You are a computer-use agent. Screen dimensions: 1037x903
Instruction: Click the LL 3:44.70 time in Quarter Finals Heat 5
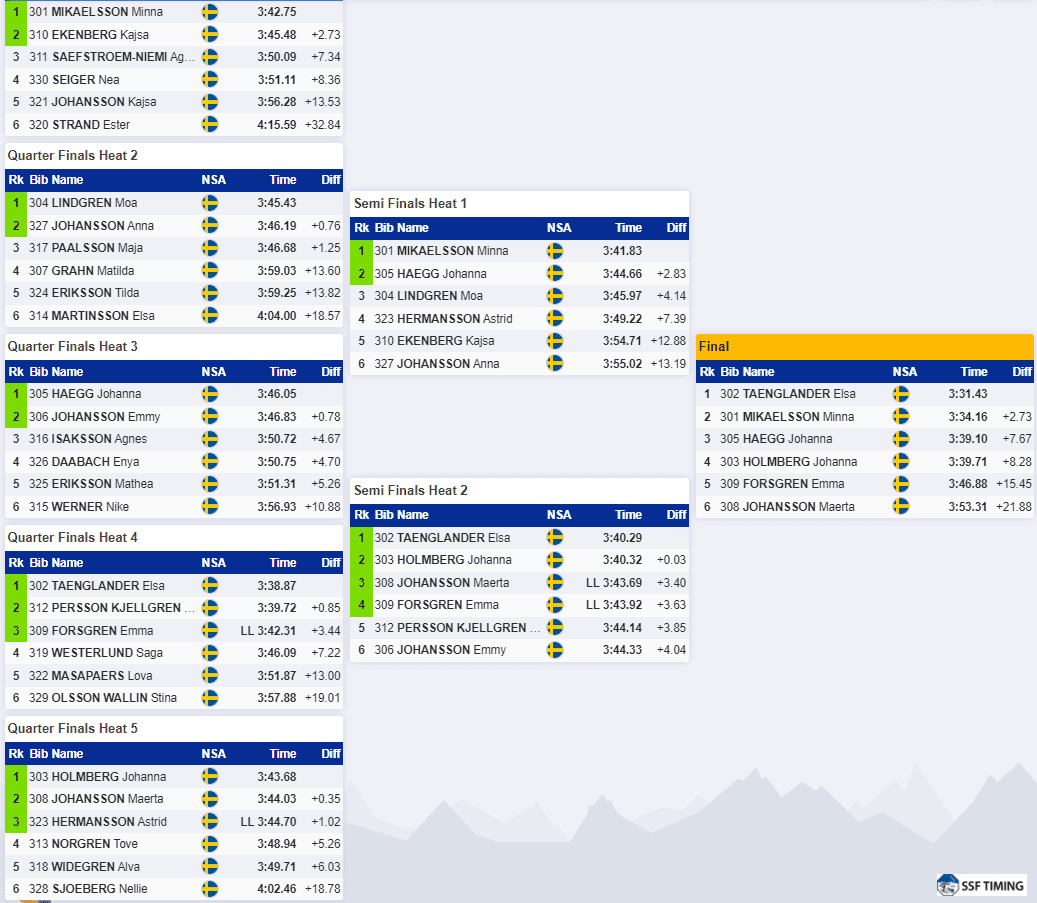click(268, 822)
